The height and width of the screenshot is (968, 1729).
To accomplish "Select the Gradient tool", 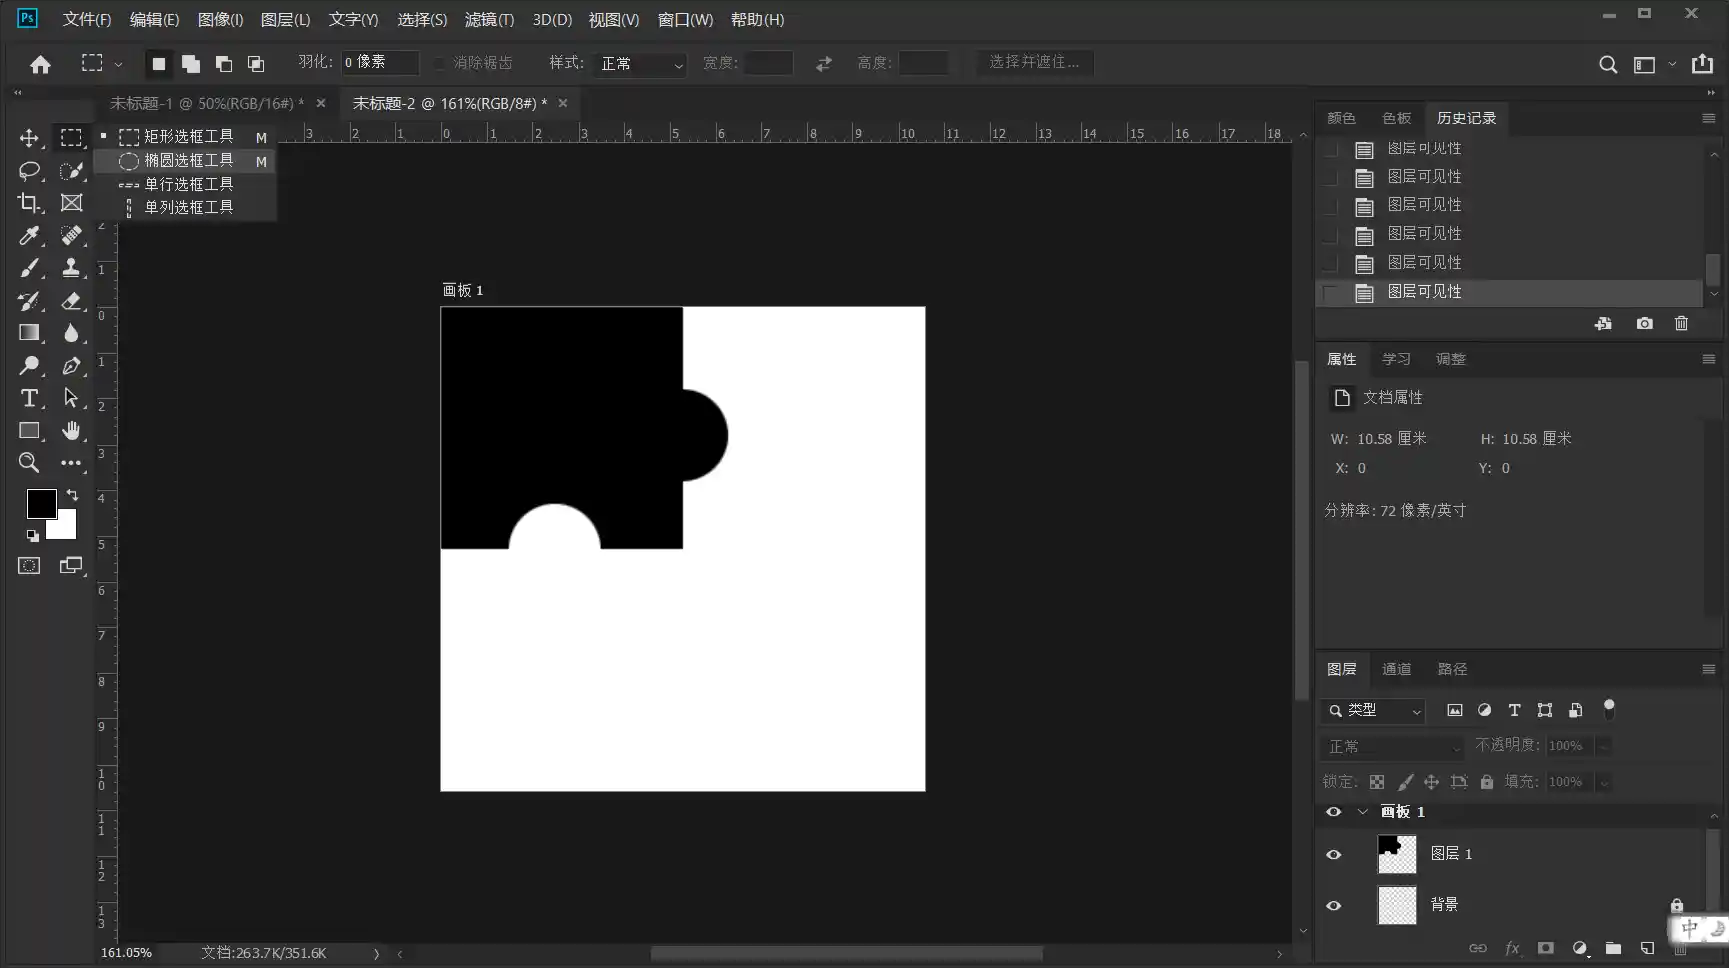I will tap(29, 333).
